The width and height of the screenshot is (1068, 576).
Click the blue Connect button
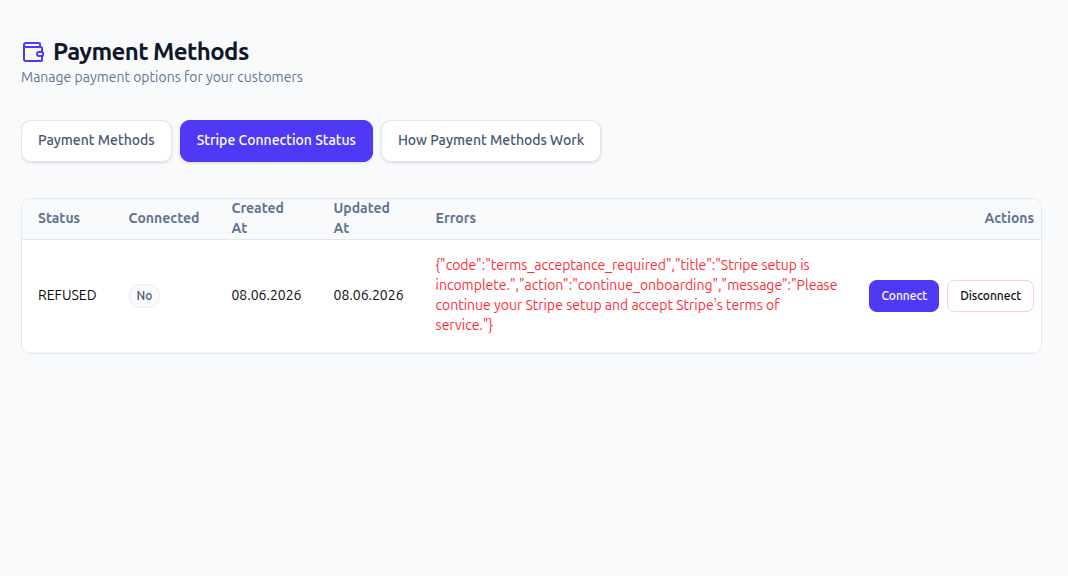point(903,295)
